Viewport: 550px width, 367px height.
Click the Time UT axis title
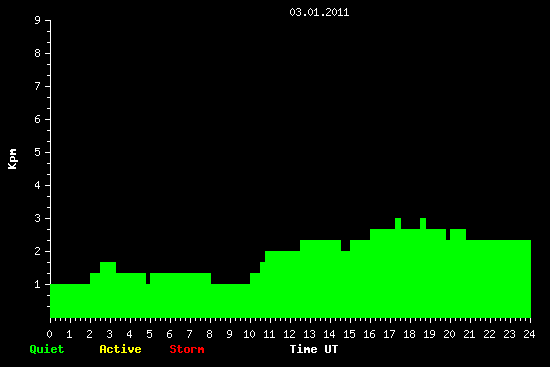coord(314,349)
